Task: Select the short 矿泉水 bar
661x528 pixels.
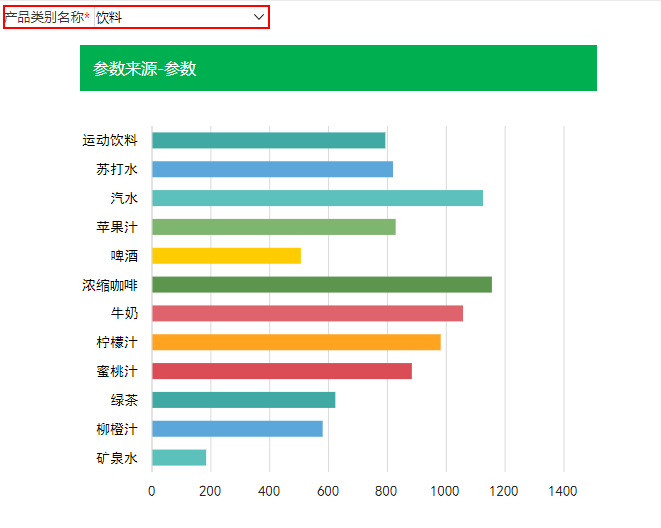Action: (179, 458)
